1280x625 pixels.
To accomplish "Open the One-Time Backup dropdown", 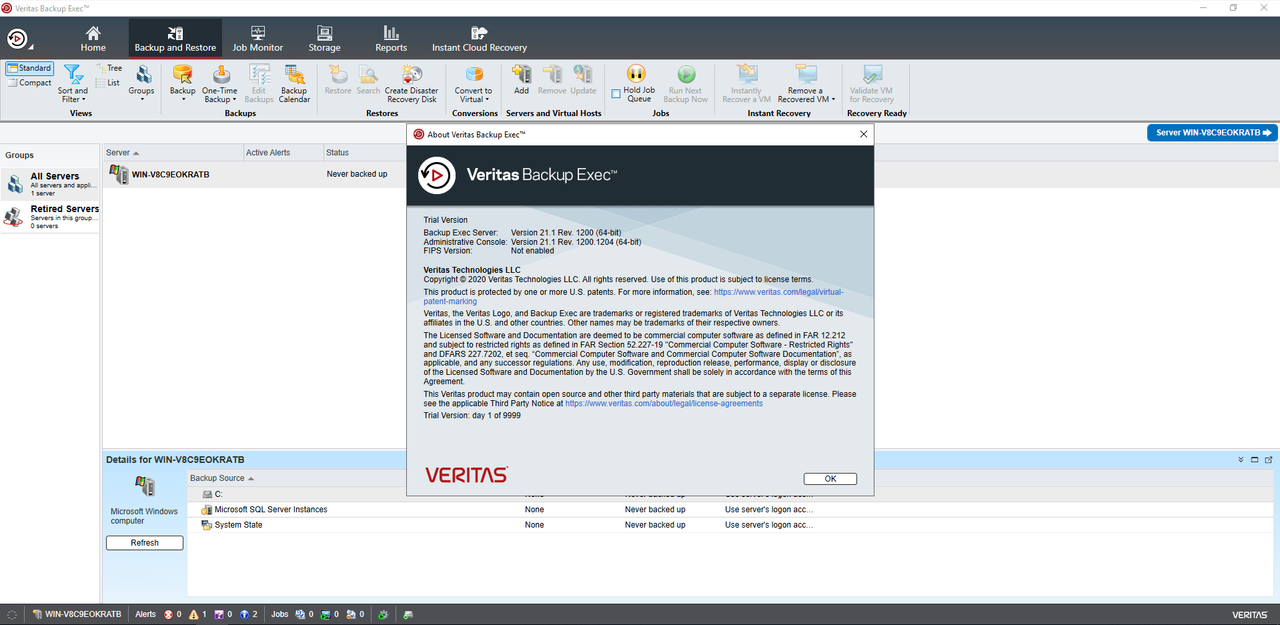I will pos(220,83).
